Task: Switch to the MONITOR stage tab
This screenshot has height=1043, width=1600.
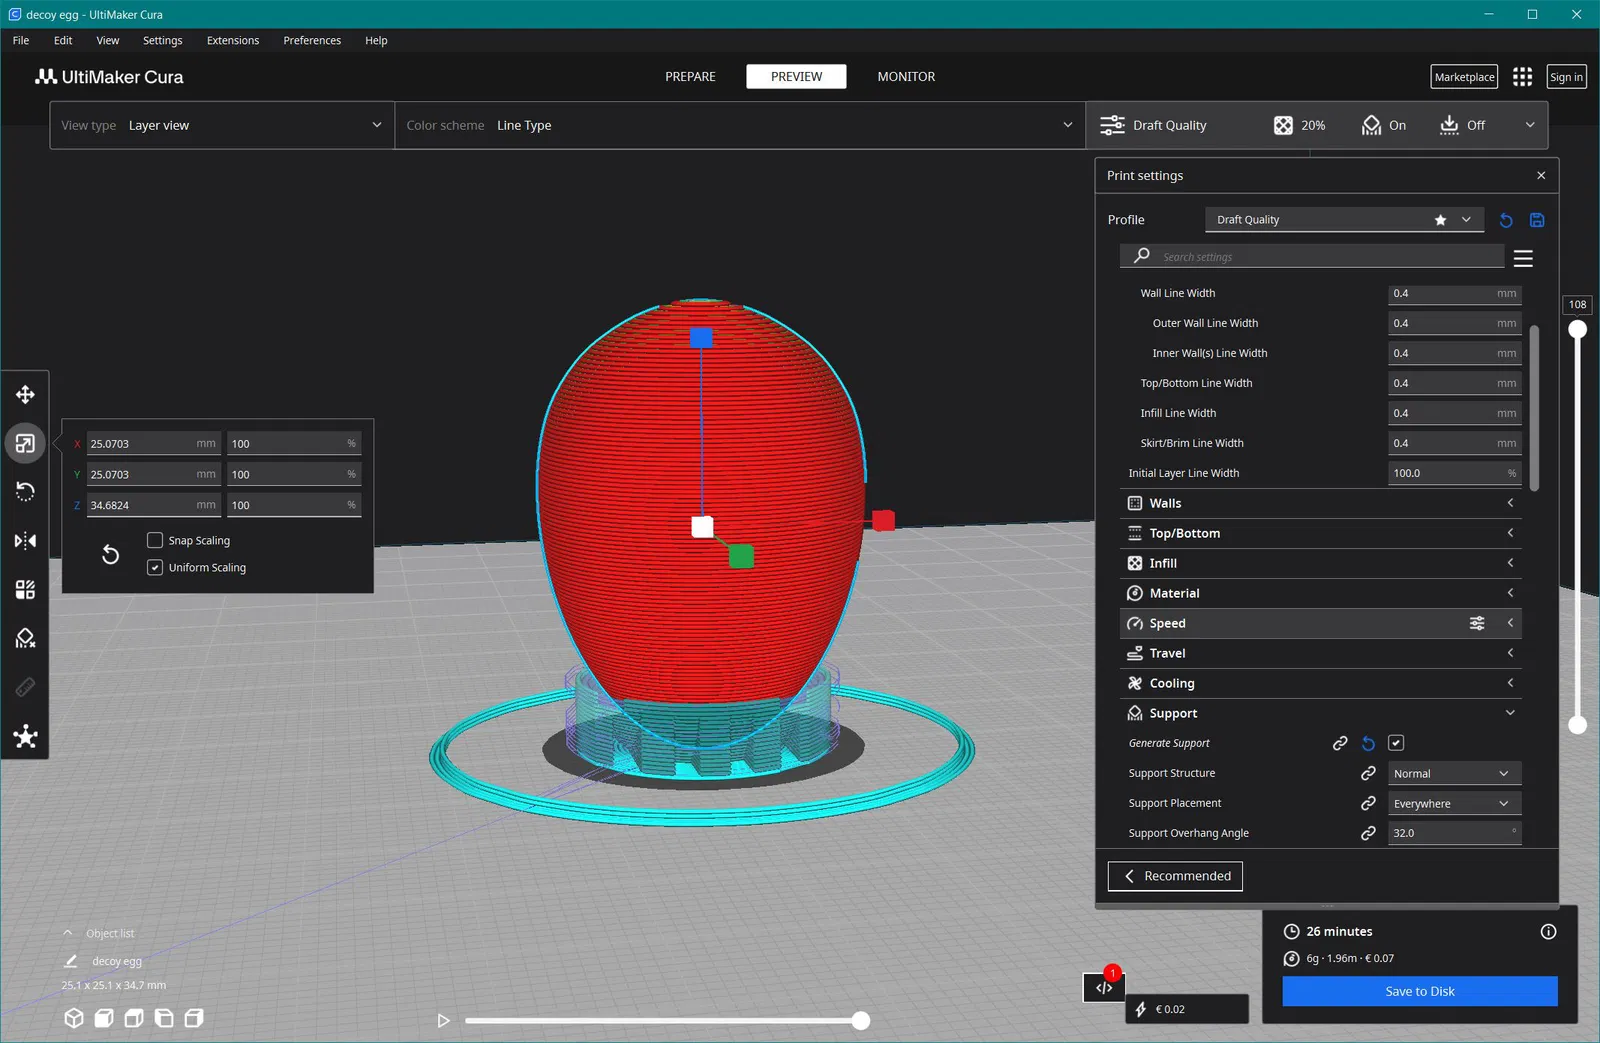Action: [906, 77]
